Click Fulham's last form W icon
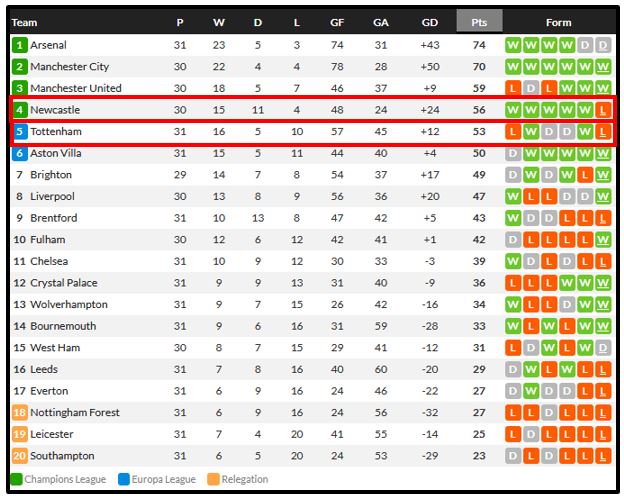 pos(603,240)
